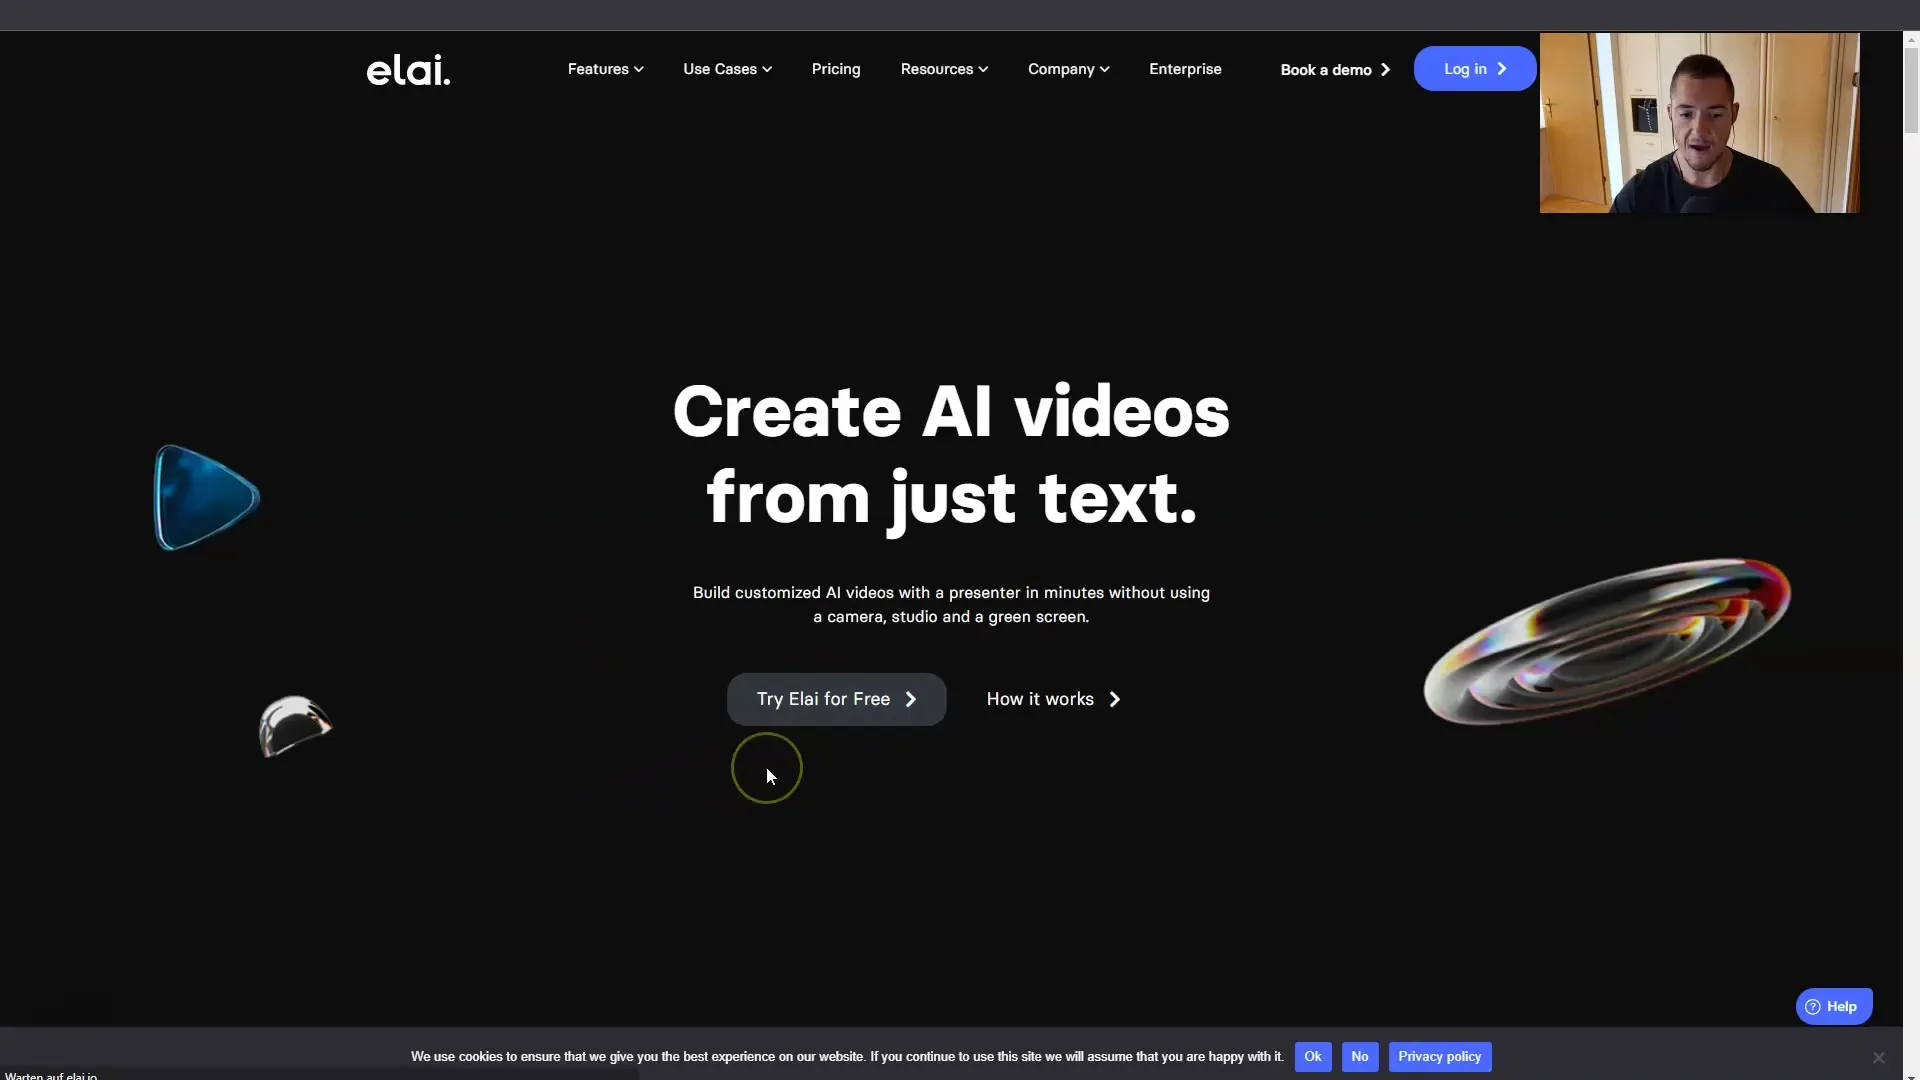Open Privacy policy from cookie banner
Viewport: 1920px width, 1080px height.
tap(1440, 1056)
